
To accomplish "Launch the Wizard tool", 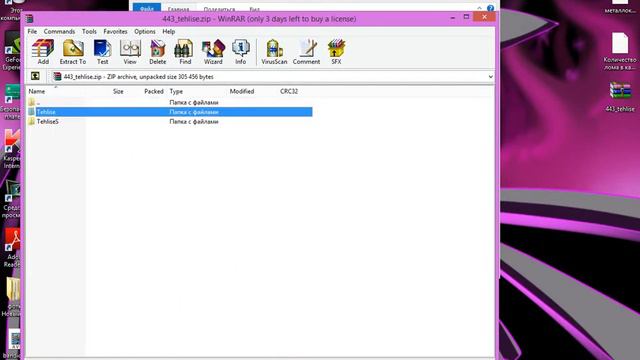I will (x=213, y=52).
